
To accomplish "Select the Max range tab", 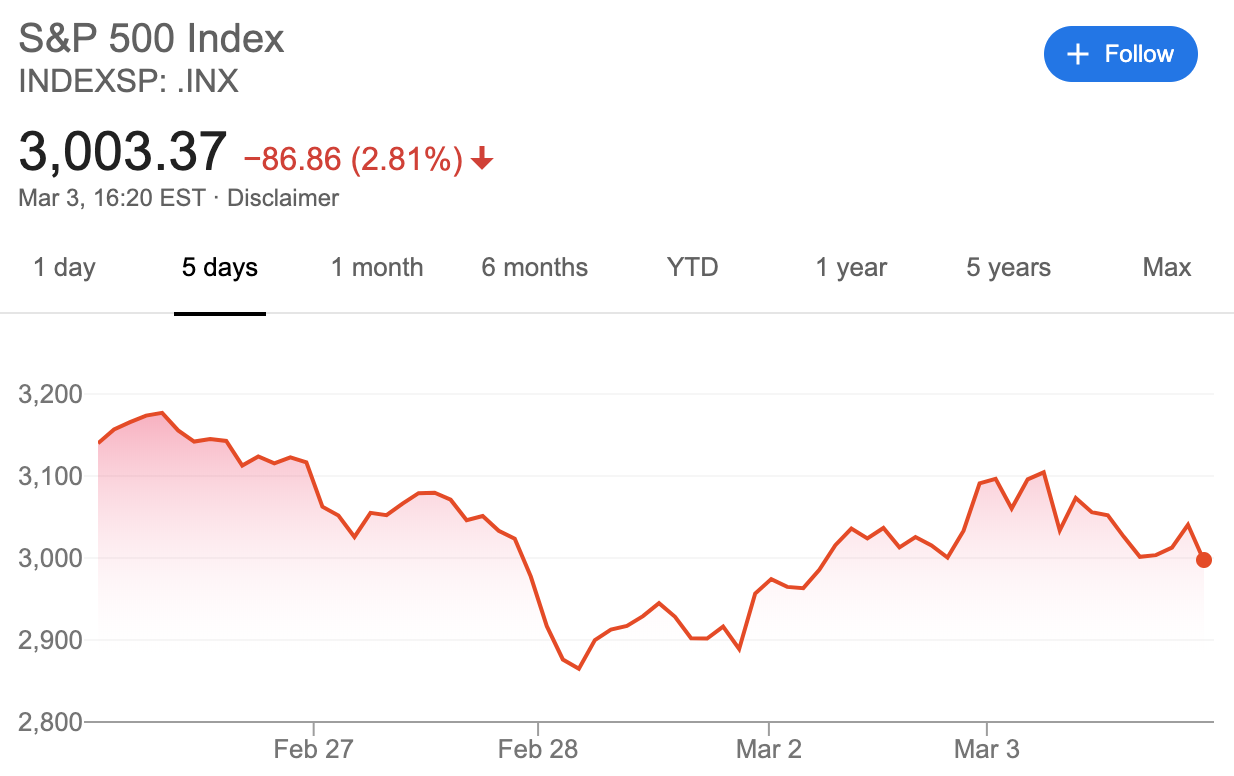I will click(1167, 267).
